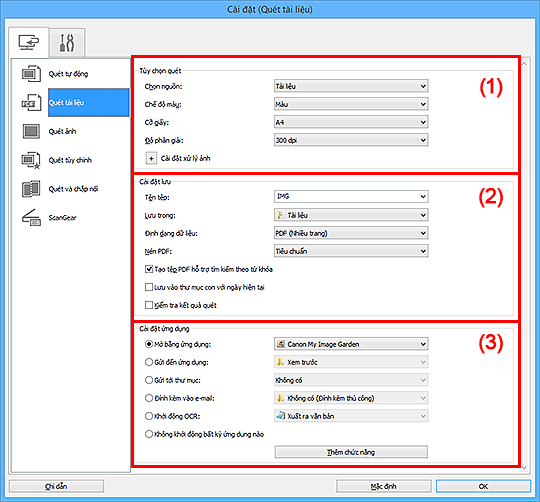540x502 pixels.
Task: Expand Cài đặt xử lý ảnh plus button
Action: point(151,158)
